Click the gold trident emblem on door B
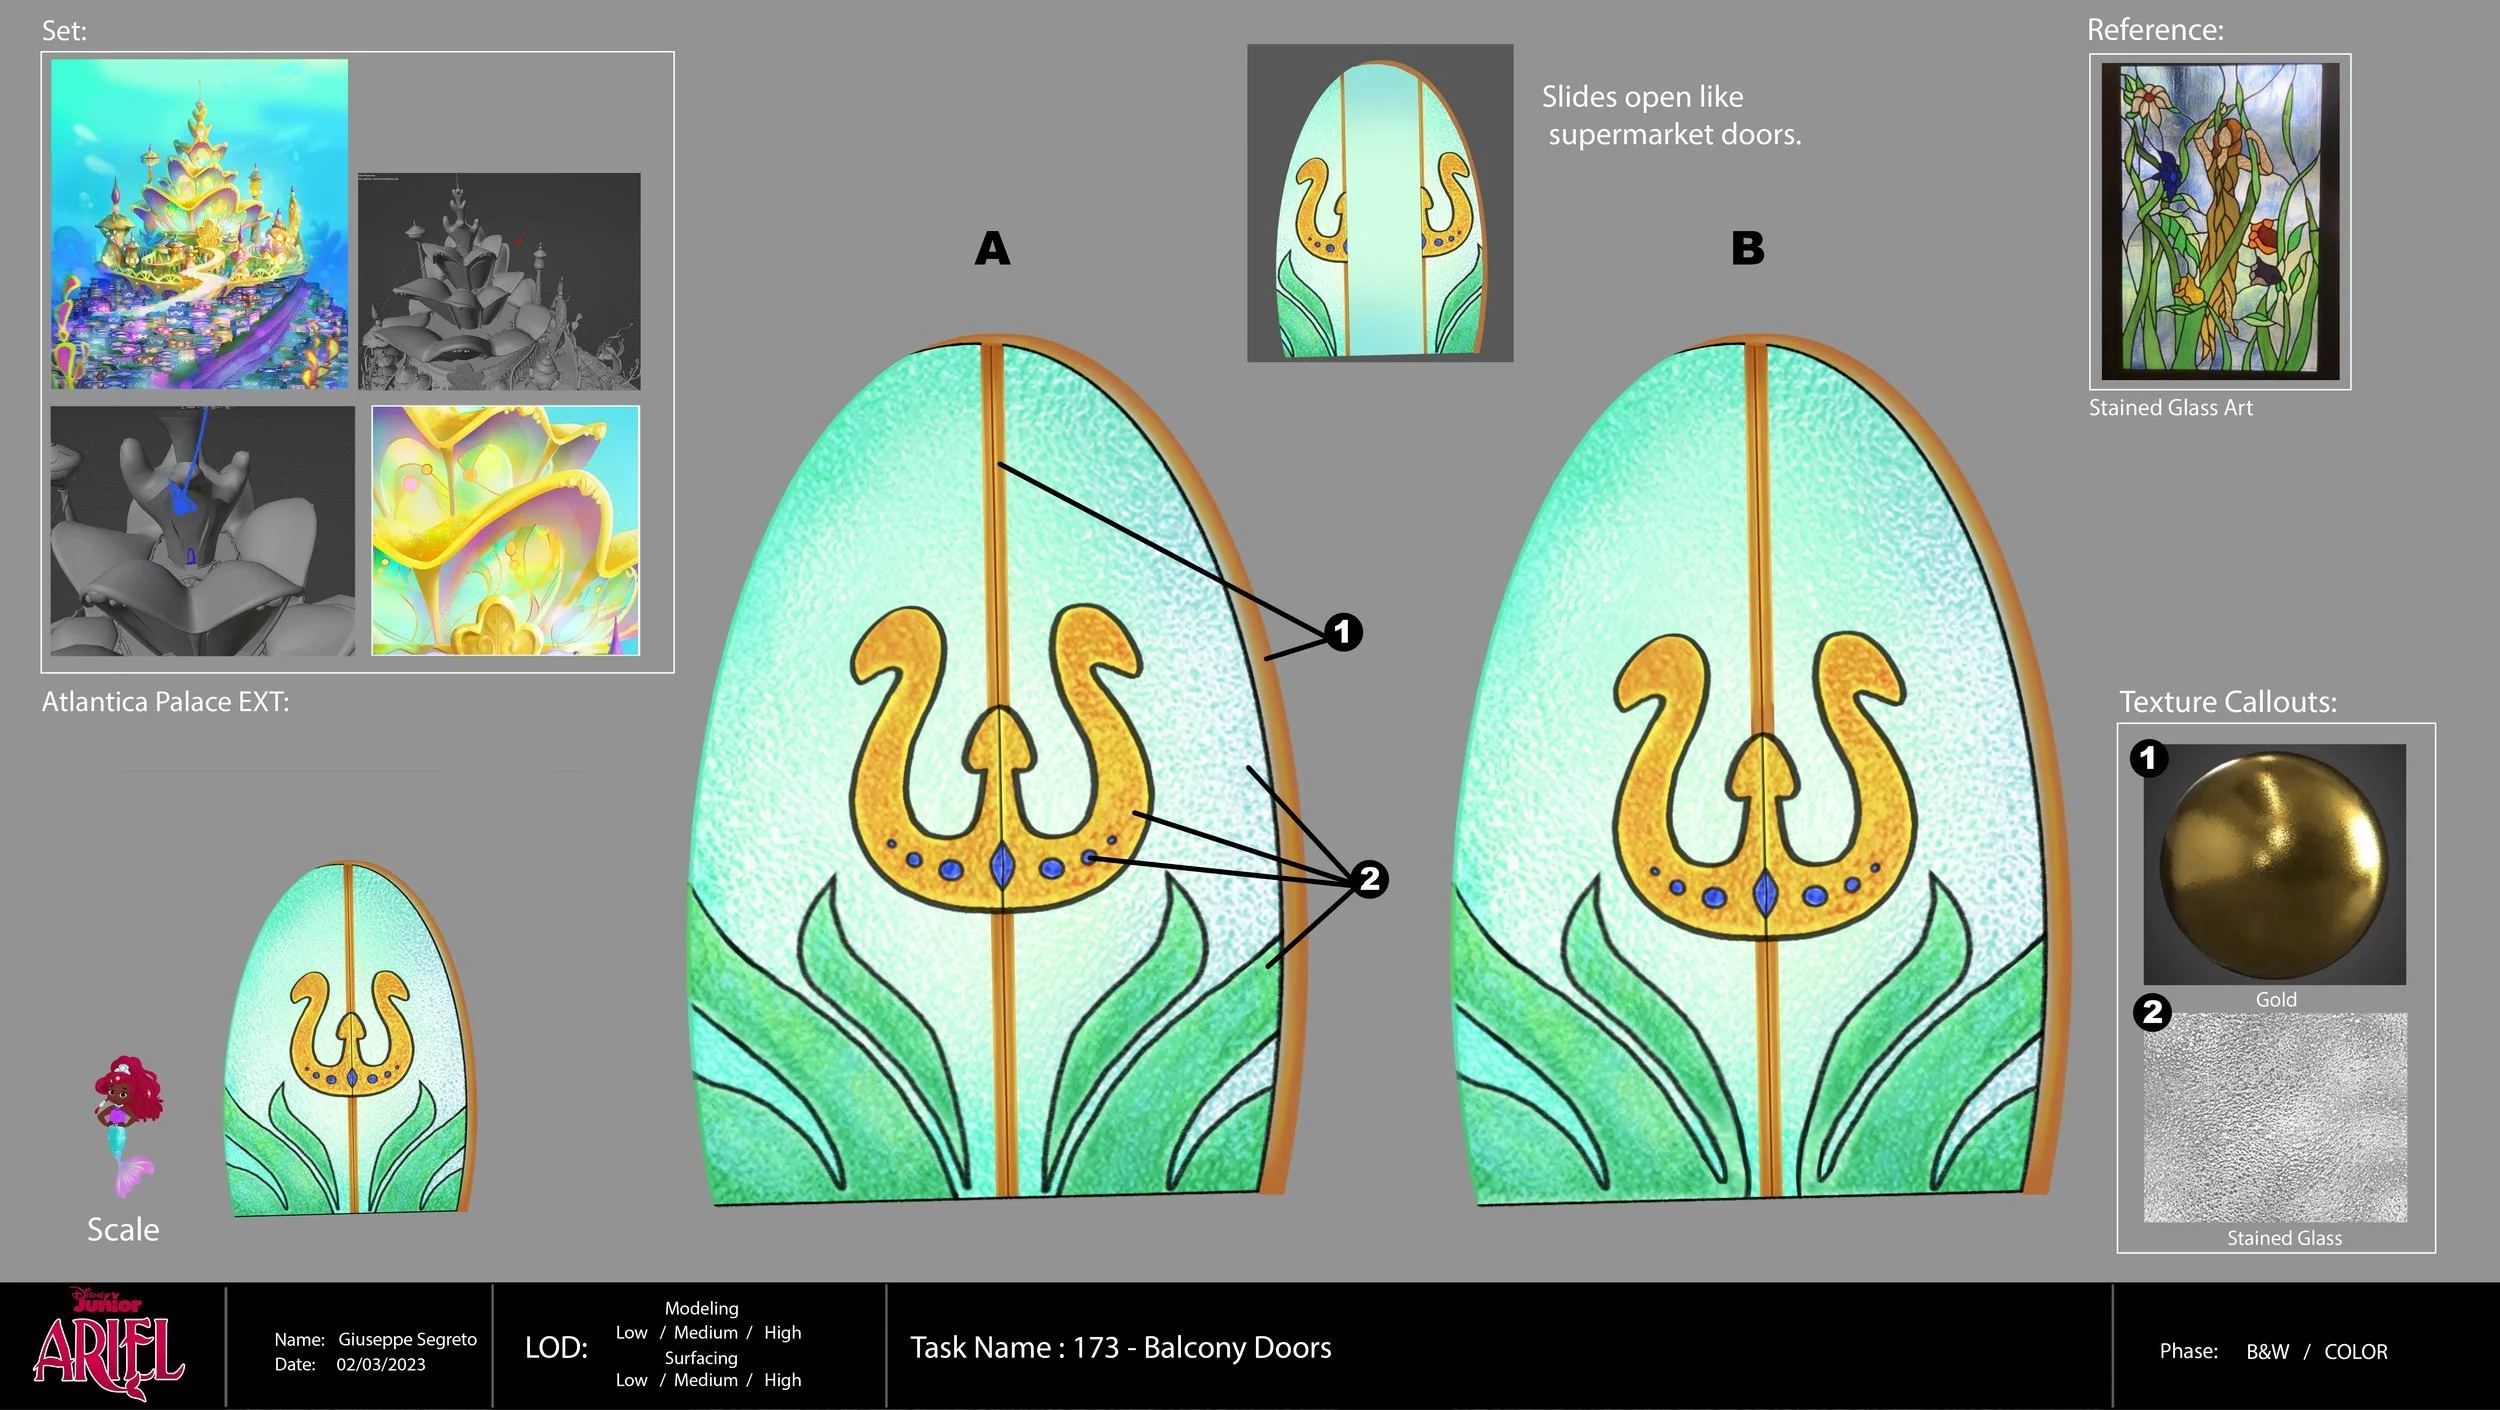Image resolution: width=2500 pixels, height=1410 pixels. tap(1765, 785)
